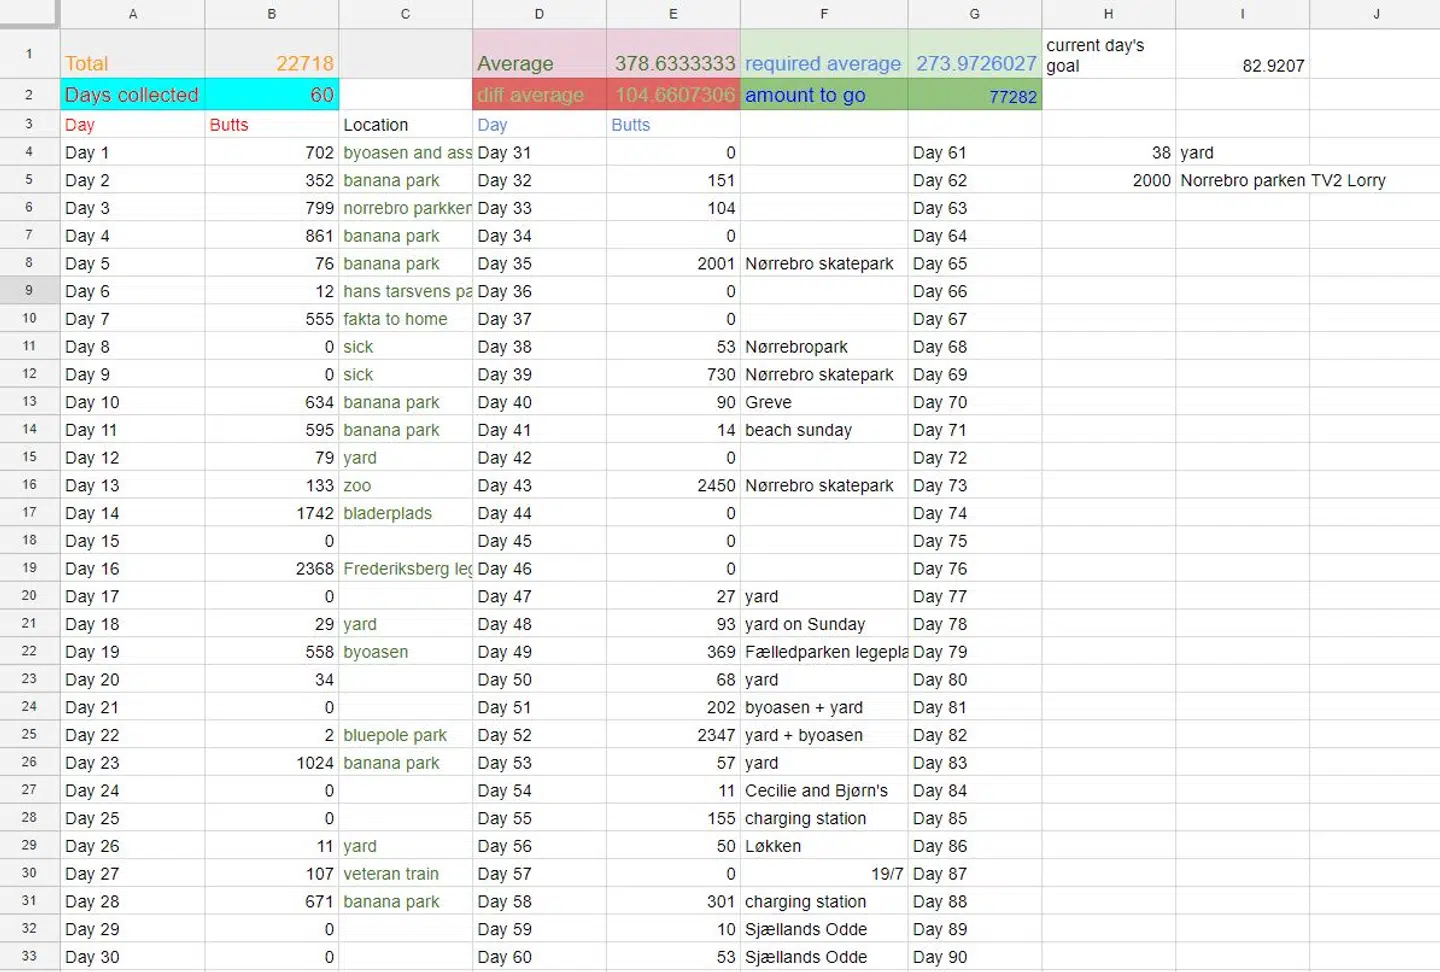Select the Cecilie and Bjørn's cell

[x=823, y=790]
